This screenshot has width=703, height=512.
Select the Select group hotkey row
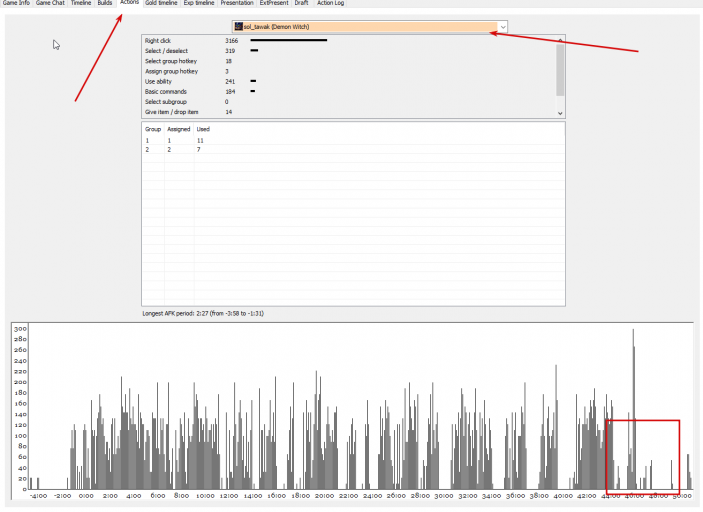point(348,61)
